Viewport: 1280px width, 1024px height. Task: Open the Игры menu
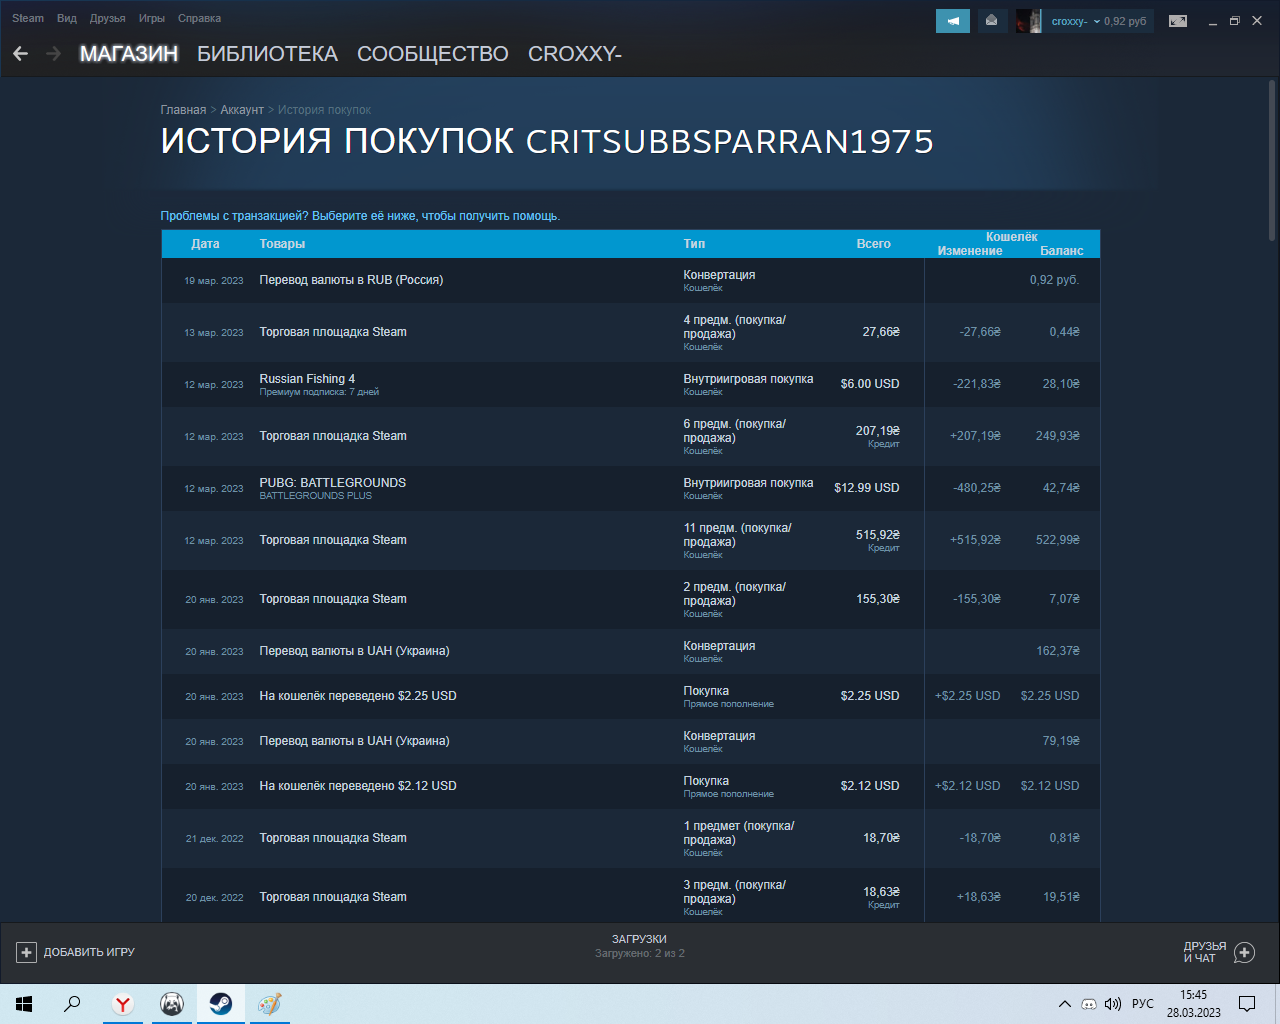152,18
